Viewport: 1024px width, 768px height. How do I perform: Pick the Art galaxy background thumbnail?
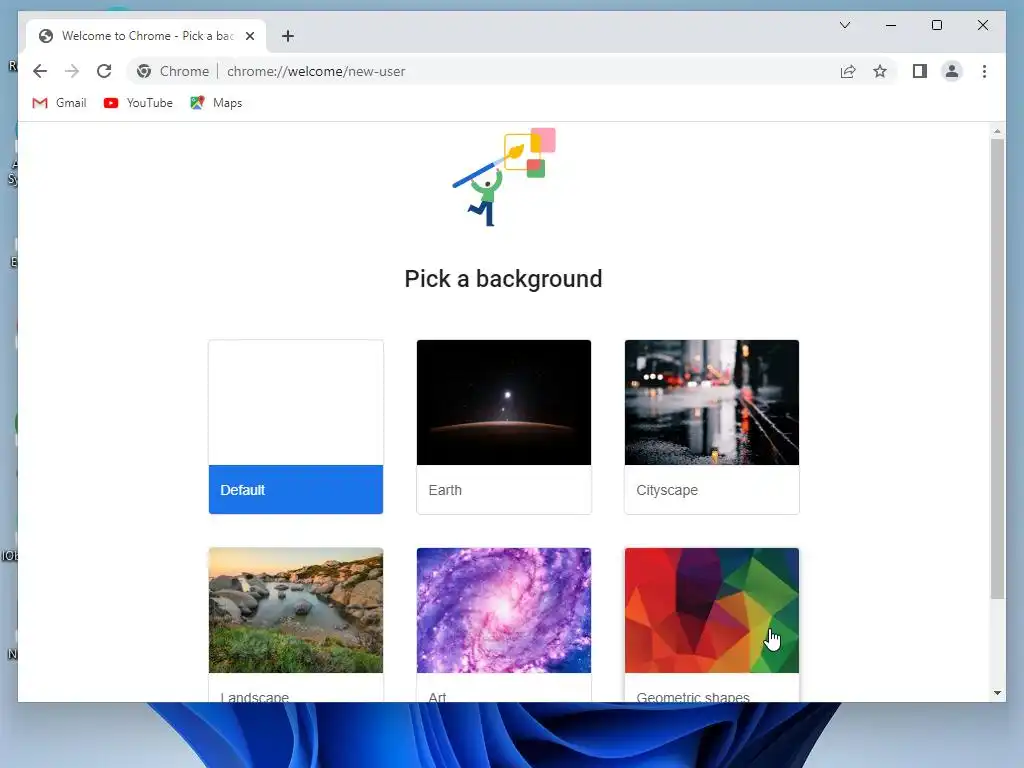[x=504, y=610]
